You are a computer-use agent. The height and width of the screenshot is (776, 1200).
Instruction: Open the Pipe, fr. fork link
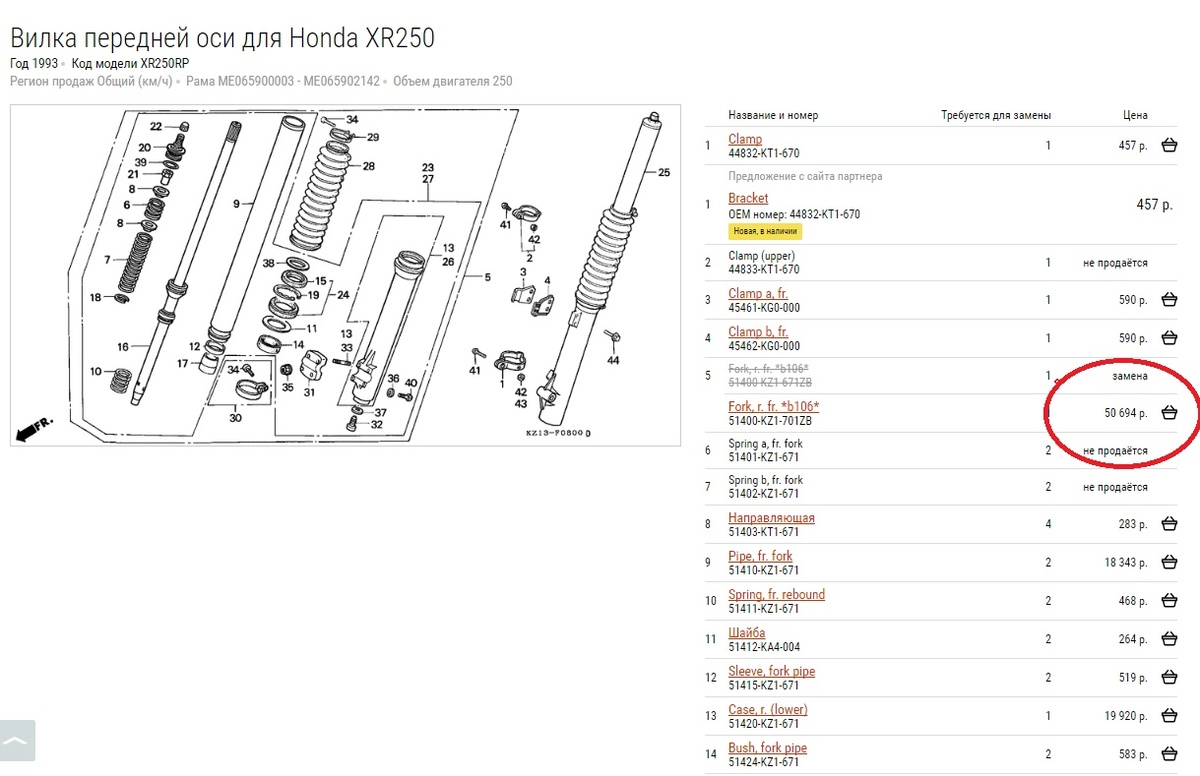click(x=760, y=556)
